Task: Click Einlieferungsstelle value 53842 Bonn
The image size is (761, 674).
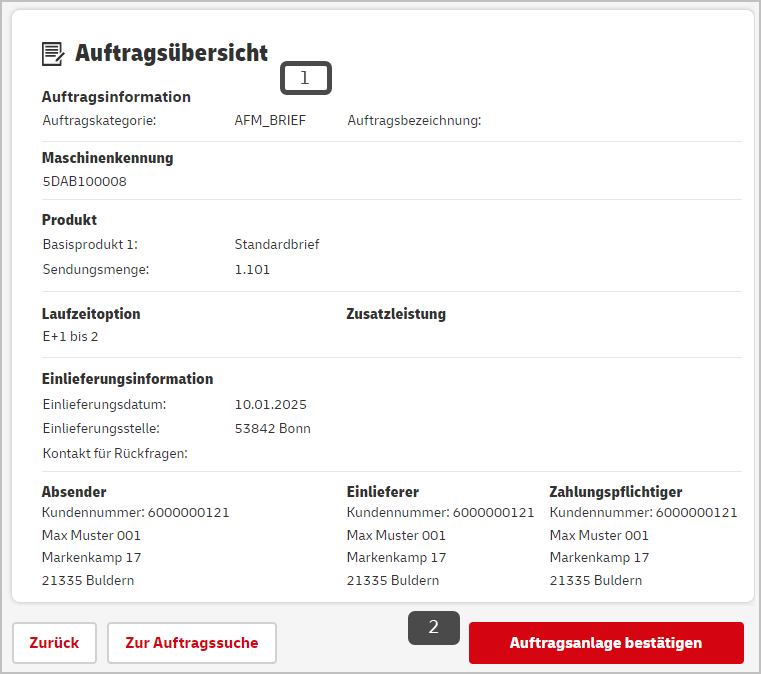Action: [273, 428]
